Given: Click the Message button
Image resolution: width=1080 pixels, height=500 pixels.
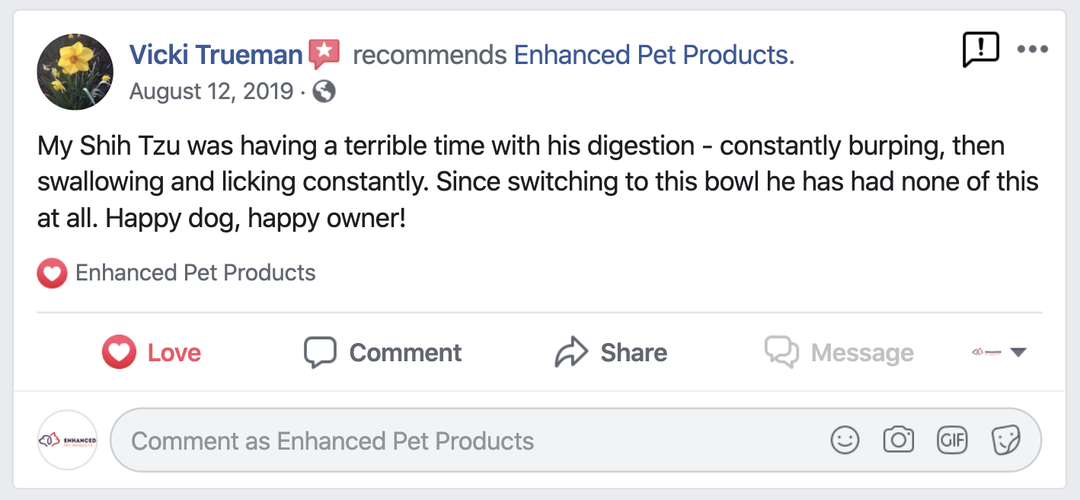Looking at the screenshot, I should 839,352.
